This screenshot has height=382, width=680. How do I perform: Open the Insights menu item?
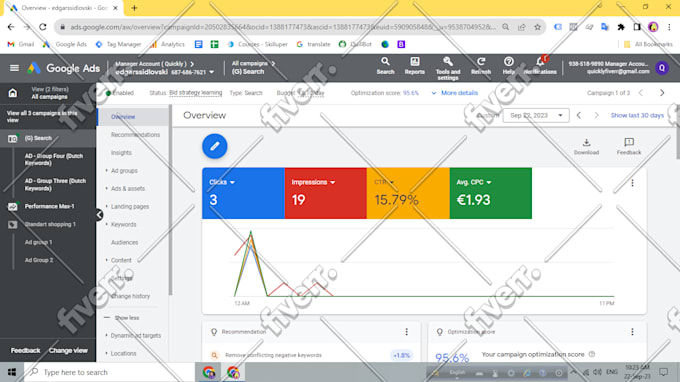point(121,153)
